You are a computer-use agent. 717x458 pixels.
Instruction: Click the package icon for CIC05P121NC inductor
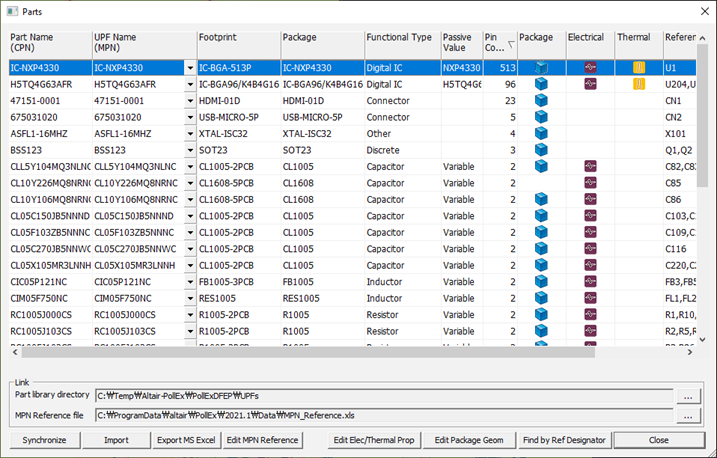541,281
